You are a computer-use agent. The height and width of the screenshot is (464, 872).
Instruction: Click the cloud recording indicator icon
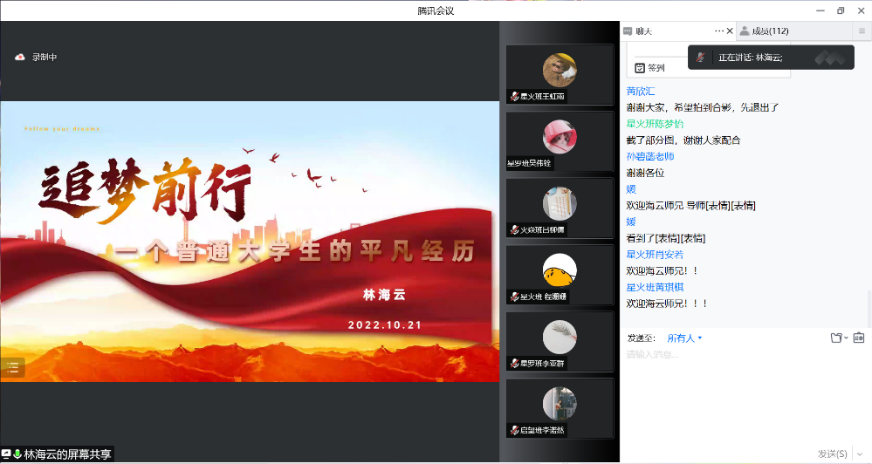pos(19,57)
